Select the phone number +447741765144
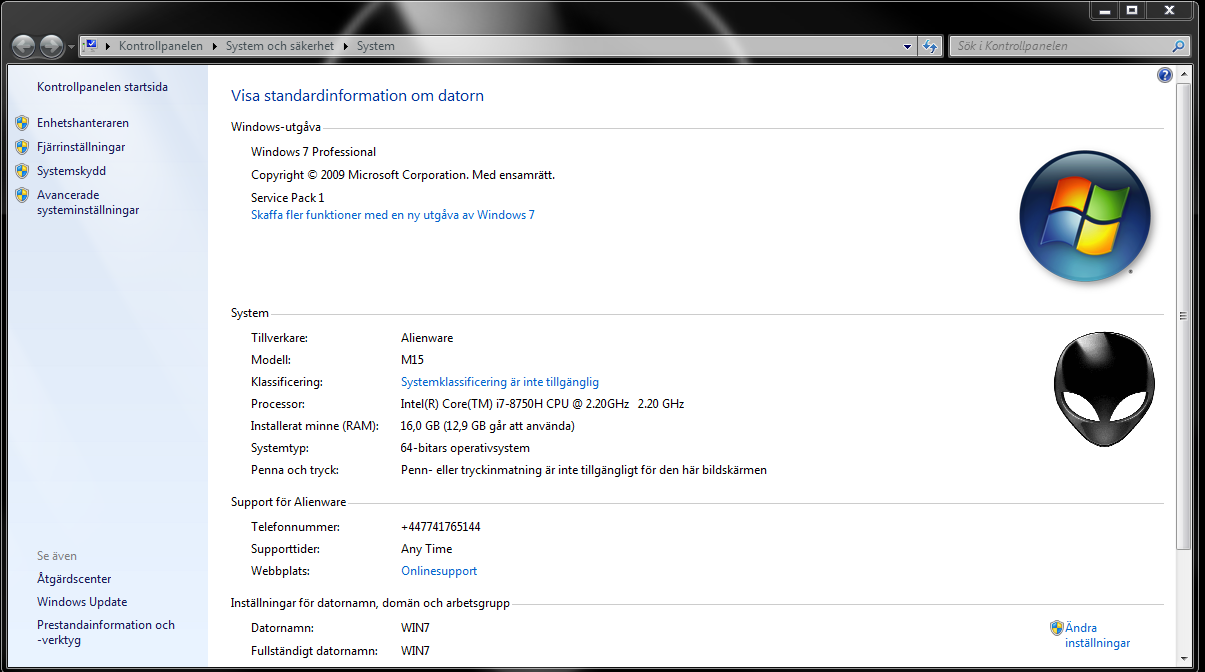 [441, 527]
